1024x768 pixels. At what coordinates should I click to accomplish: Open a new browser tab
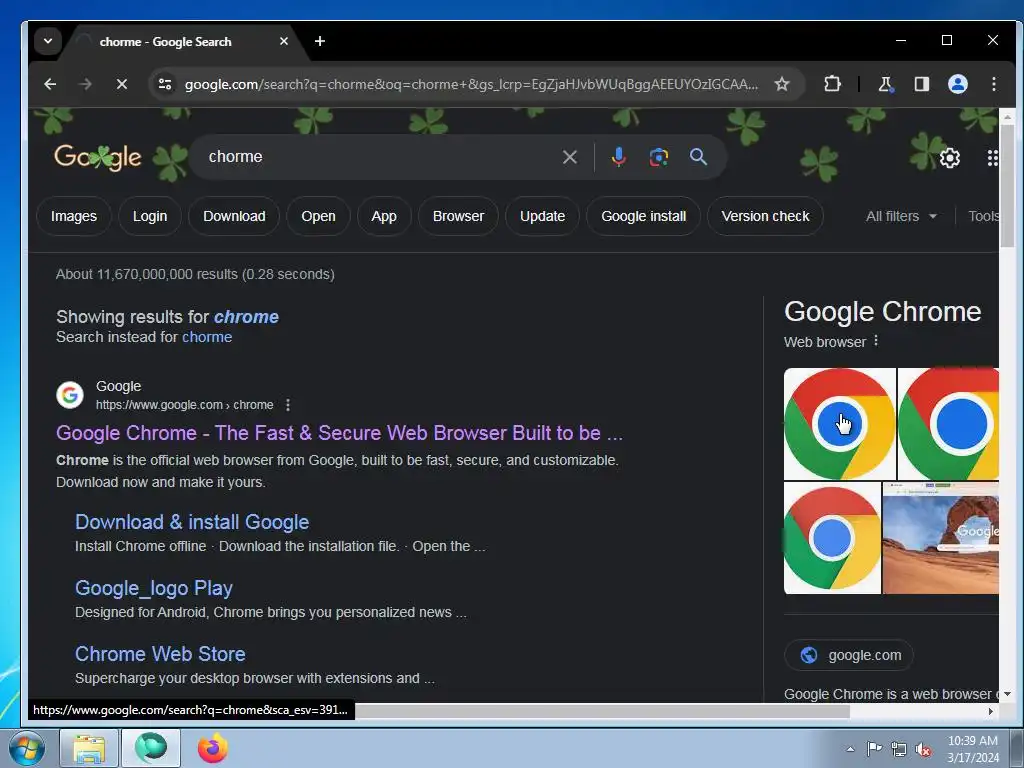point(319,41)
